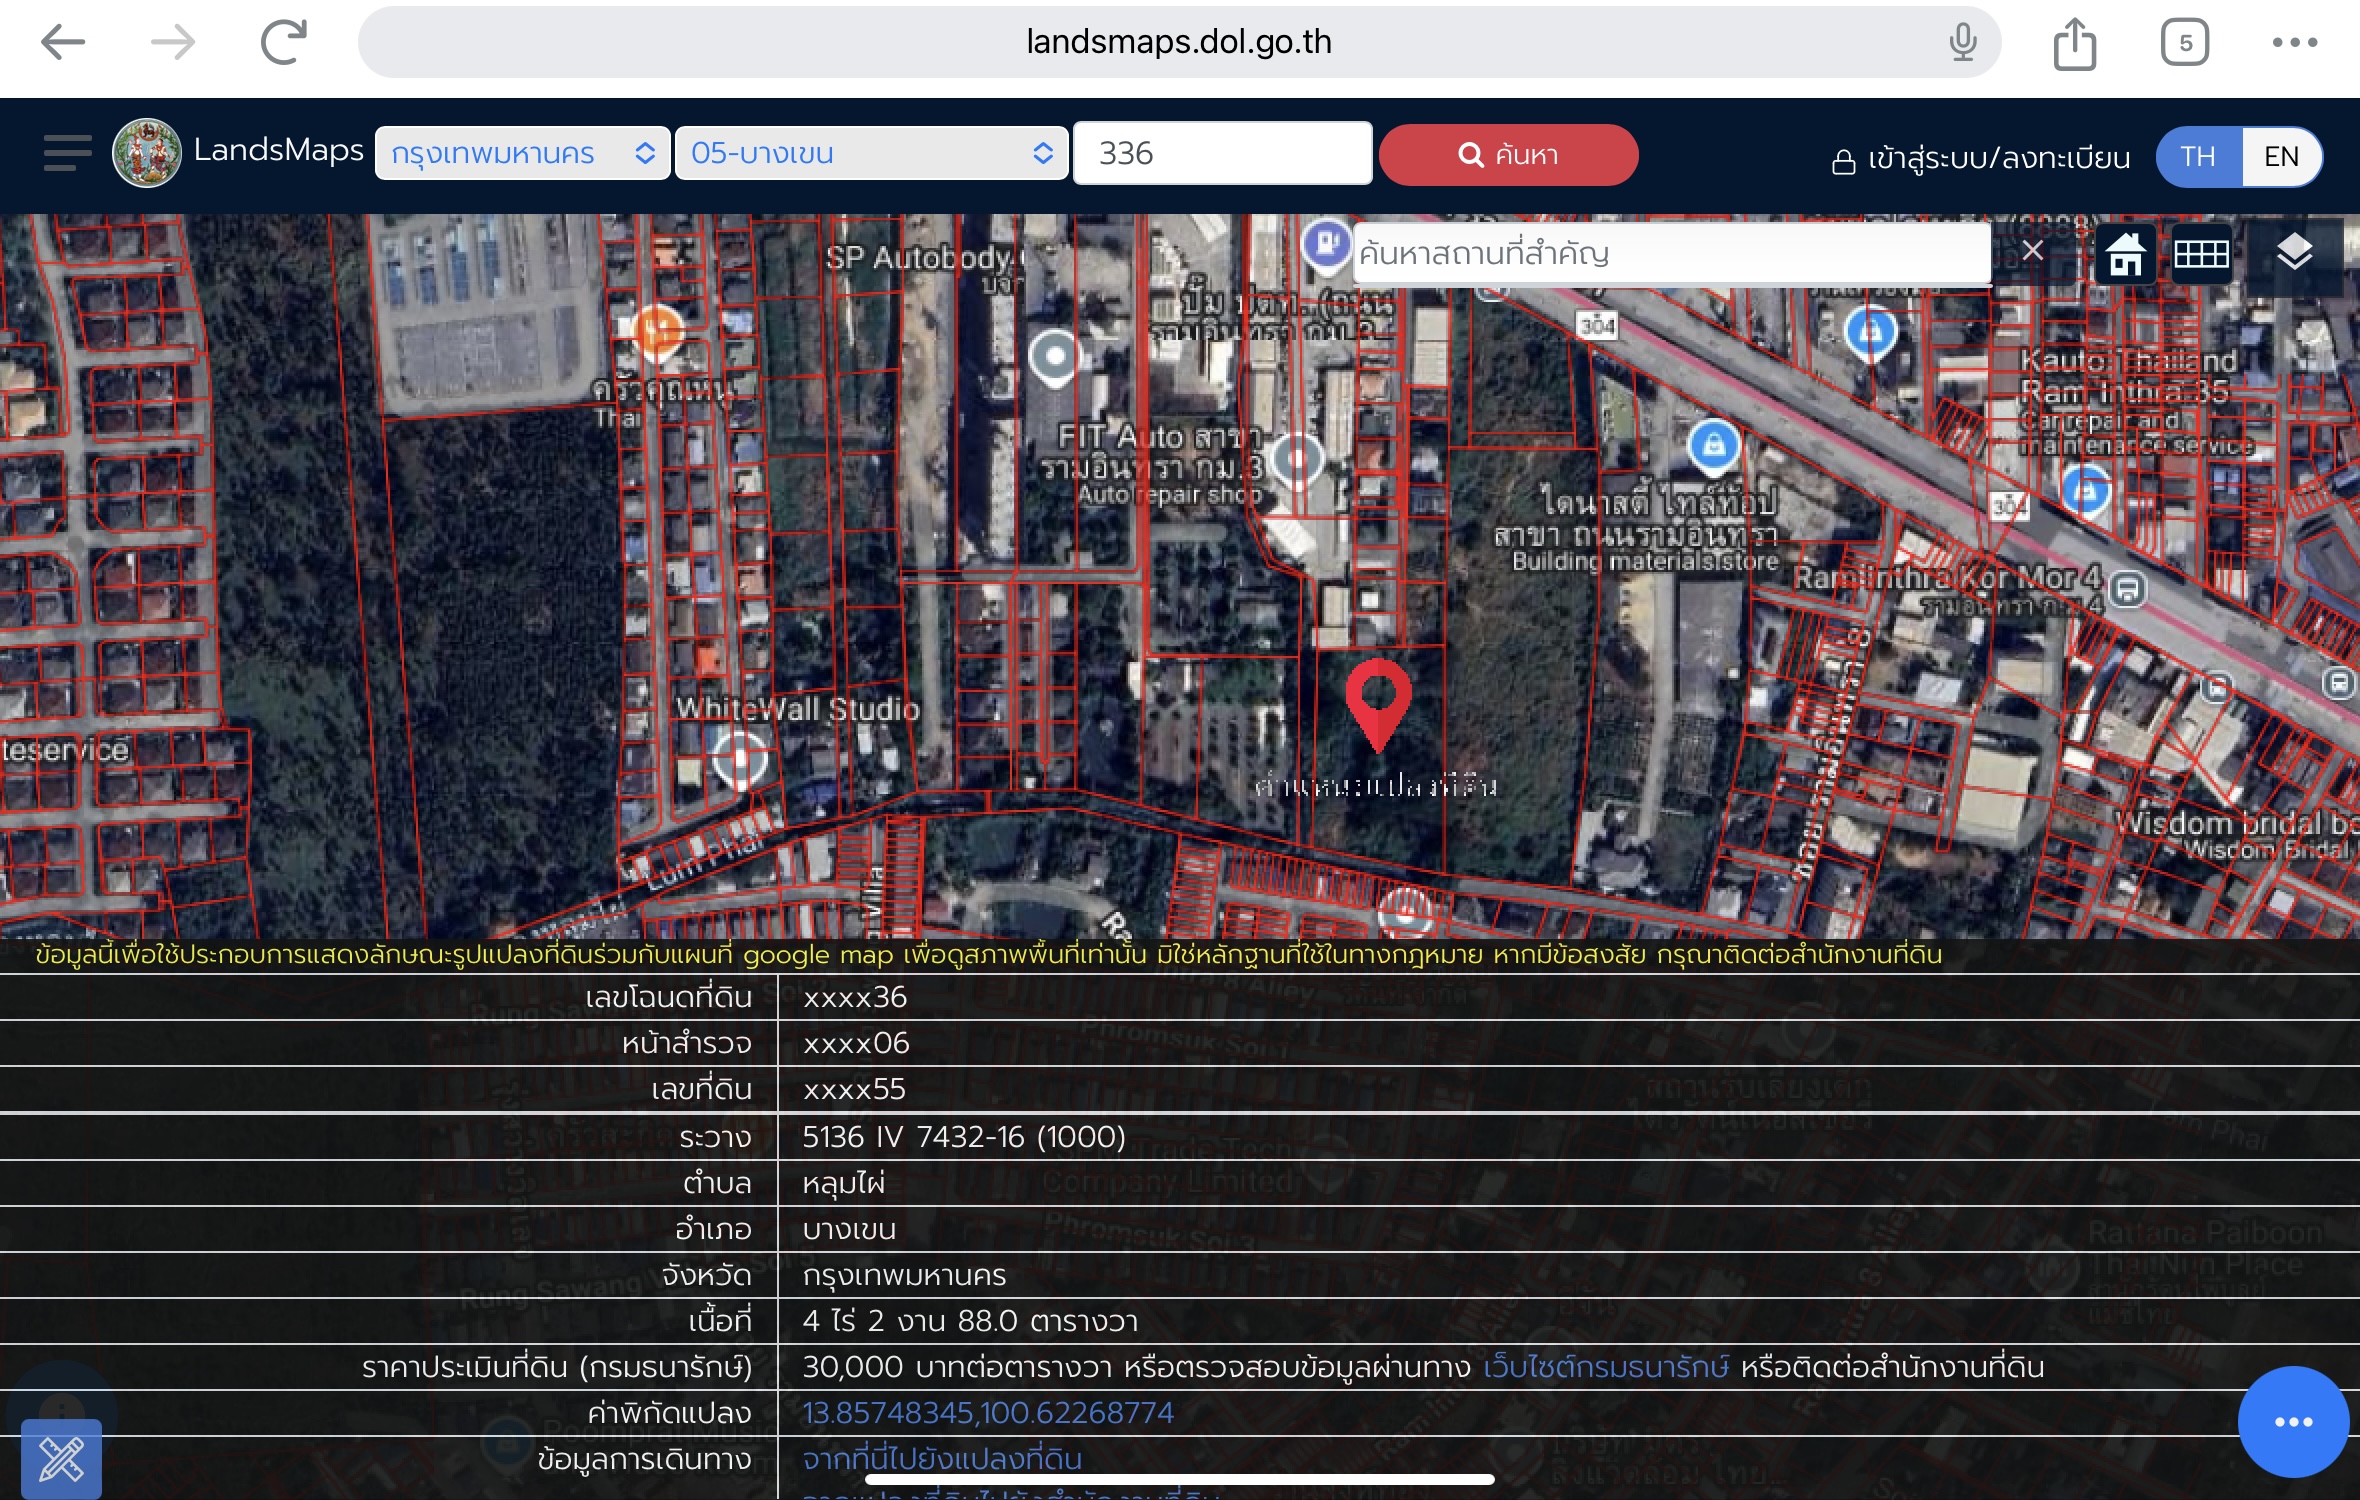This screenshot has height=1500, width=2360.
Task: Clear the landmark search with X
Action: (2032, 251)
